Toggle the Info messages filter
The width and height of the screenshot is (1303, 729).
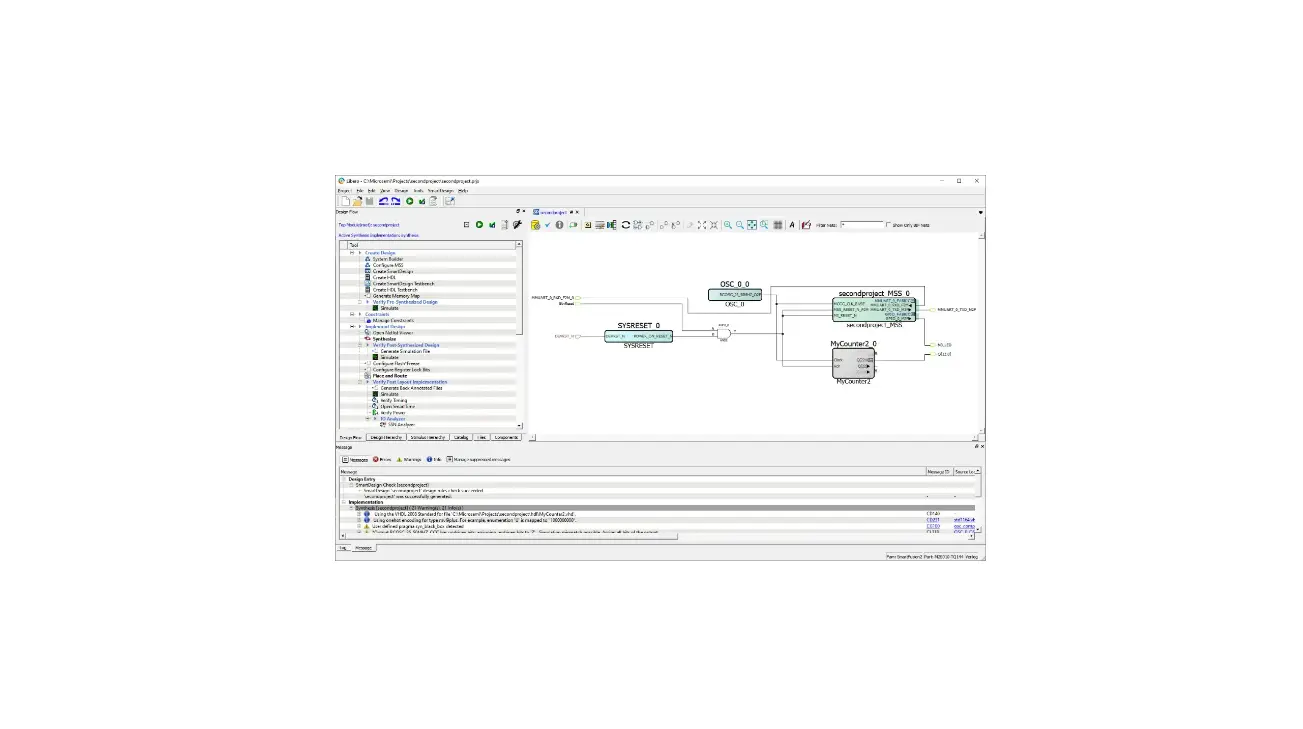(434, 459)
